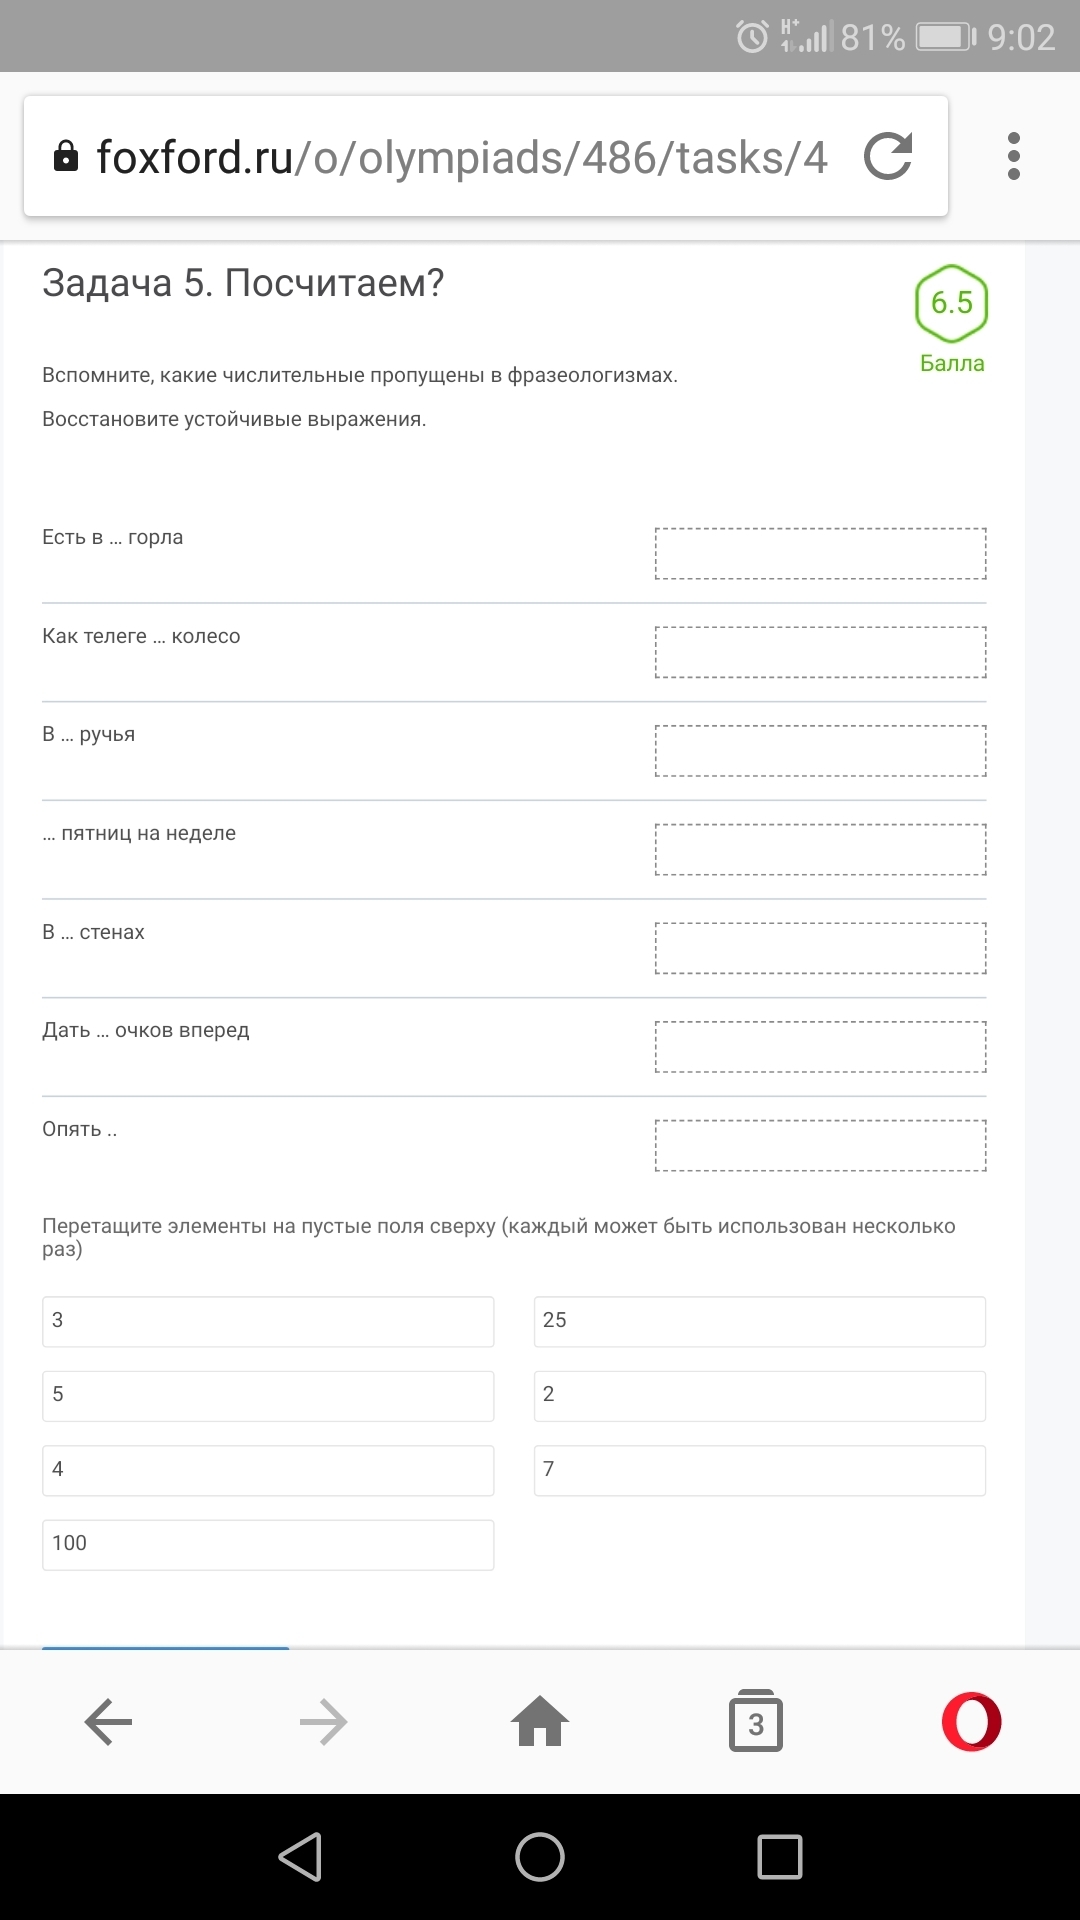Tap the foxford.ru address bar
This screenshot has width=1080, height=1920.
tap(460, 157)
